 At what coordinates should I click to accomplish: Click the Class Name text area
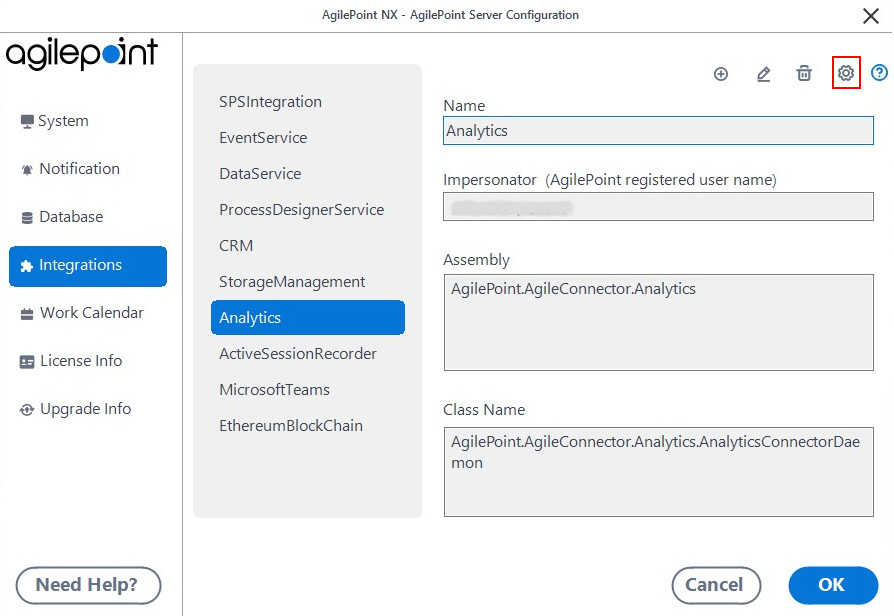[x=659, y=472]
